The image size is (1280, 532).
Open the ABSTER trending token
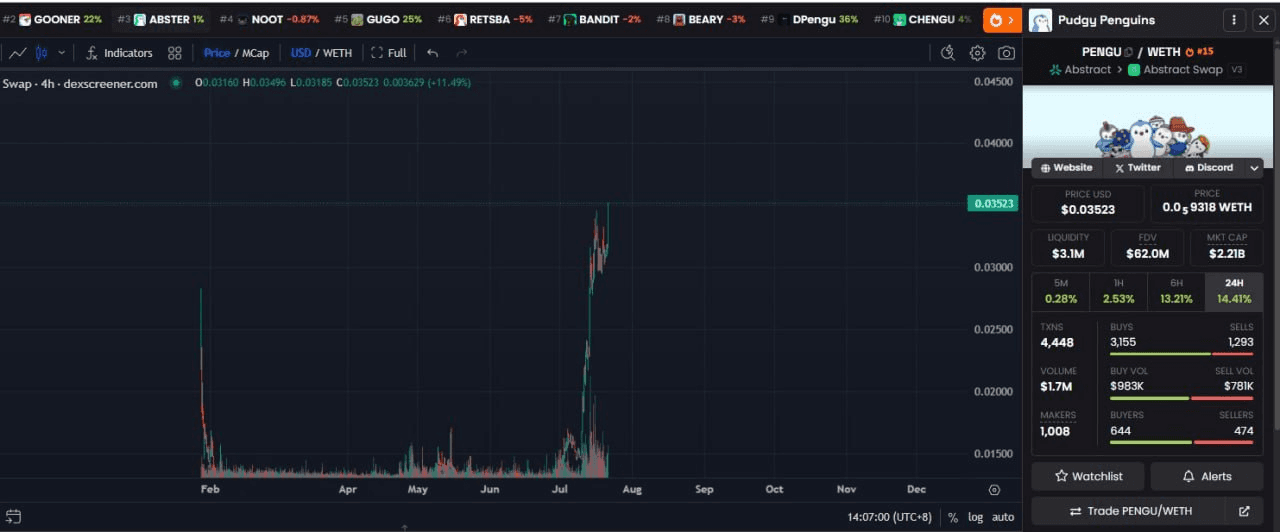[161, 19]
